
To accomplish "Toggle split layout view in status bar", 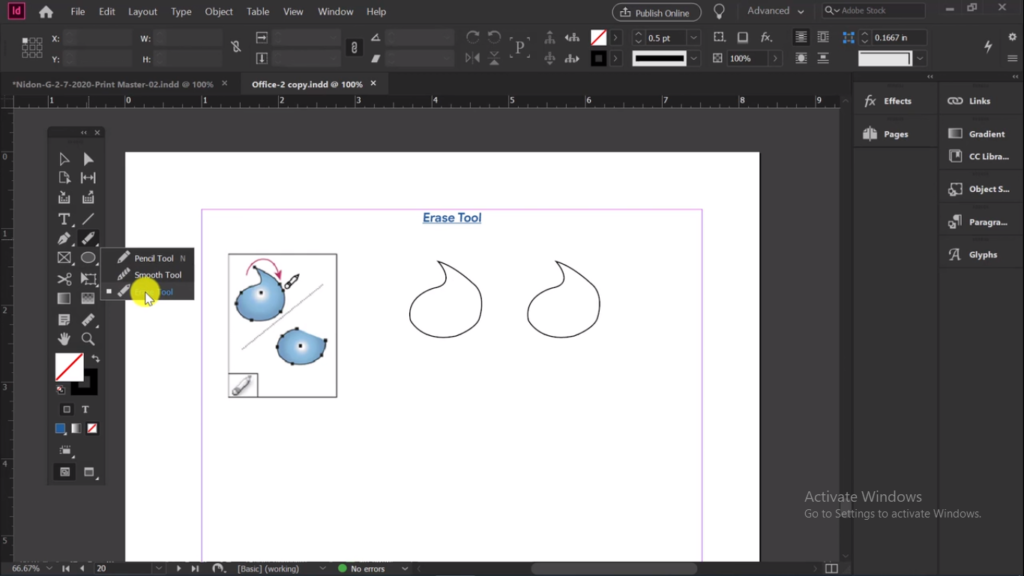I will click(x=831, y=569).
